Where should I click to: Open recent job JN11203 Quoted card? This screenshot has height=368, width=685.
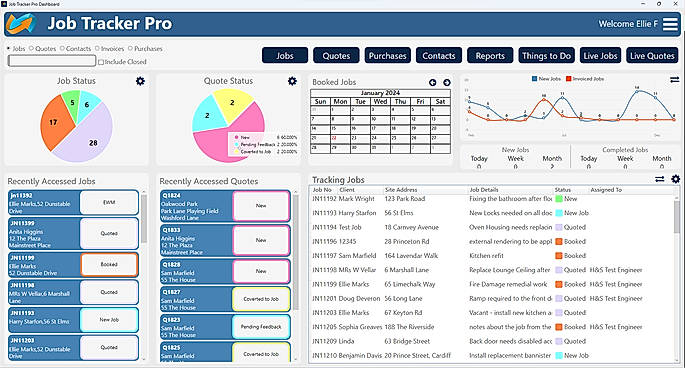point(73,347)
